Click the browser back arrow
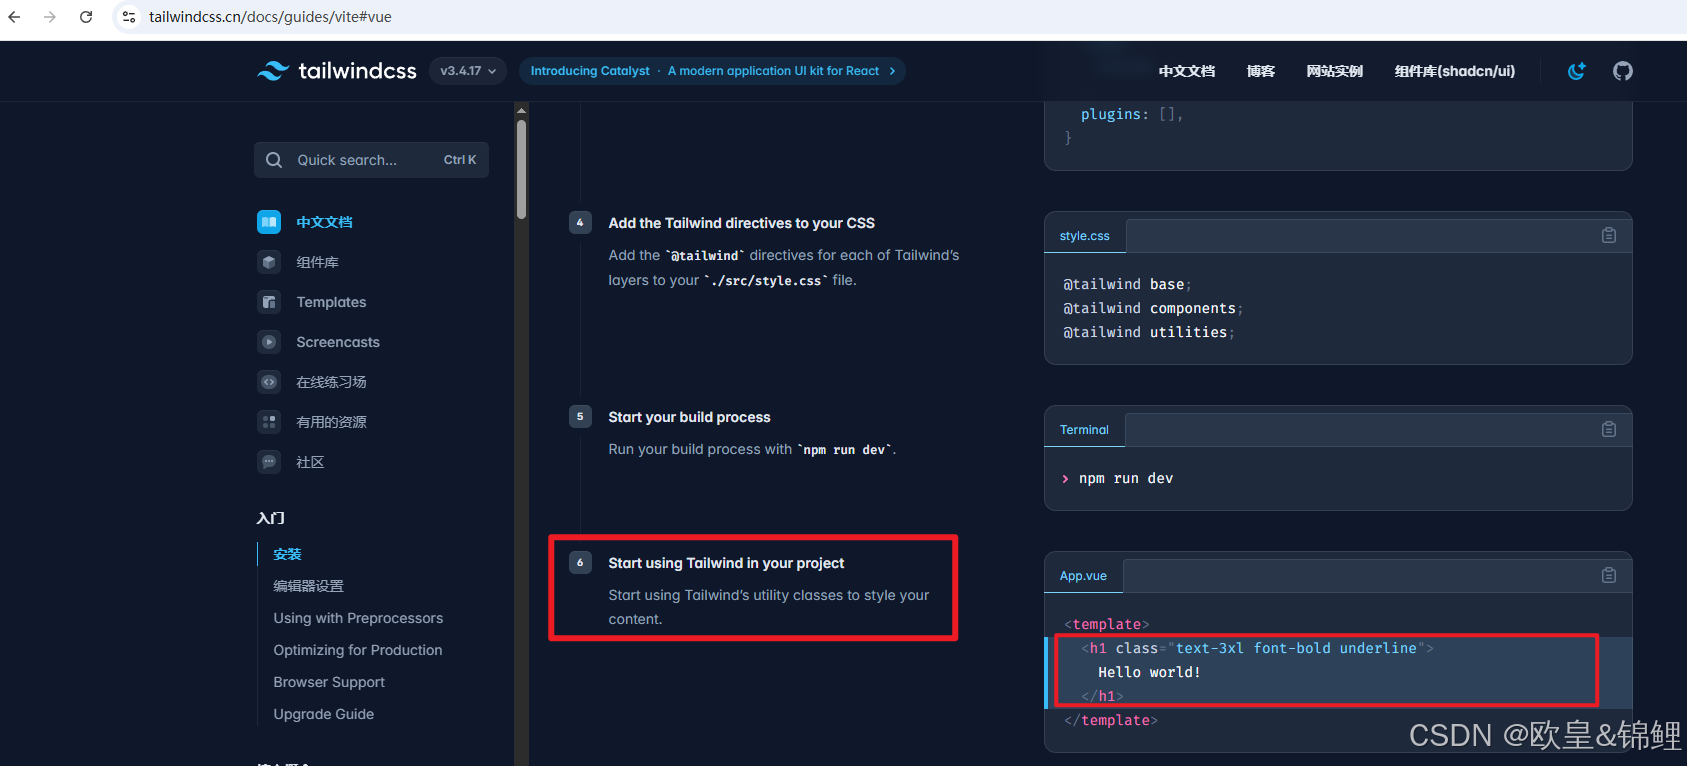 coord(14,17)
